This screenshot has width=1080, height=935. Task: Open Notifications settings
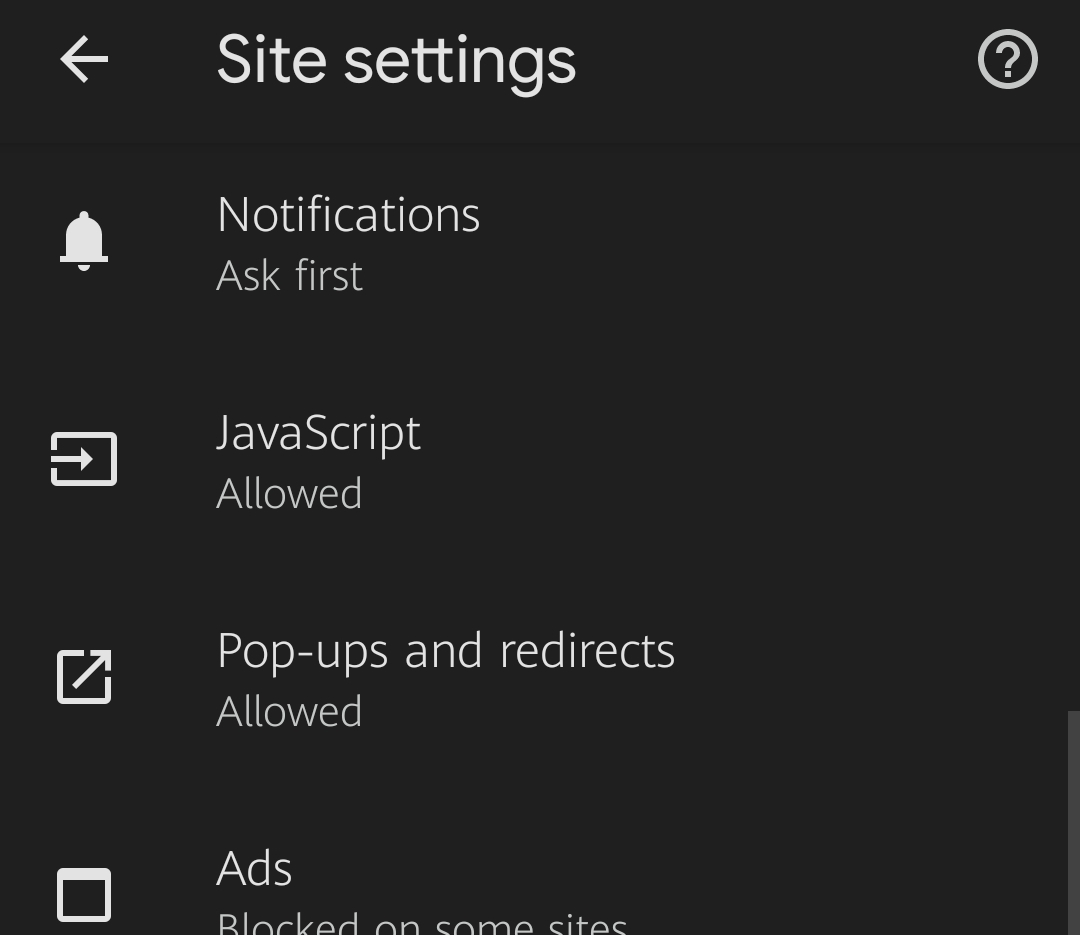[x=540, y=243]
